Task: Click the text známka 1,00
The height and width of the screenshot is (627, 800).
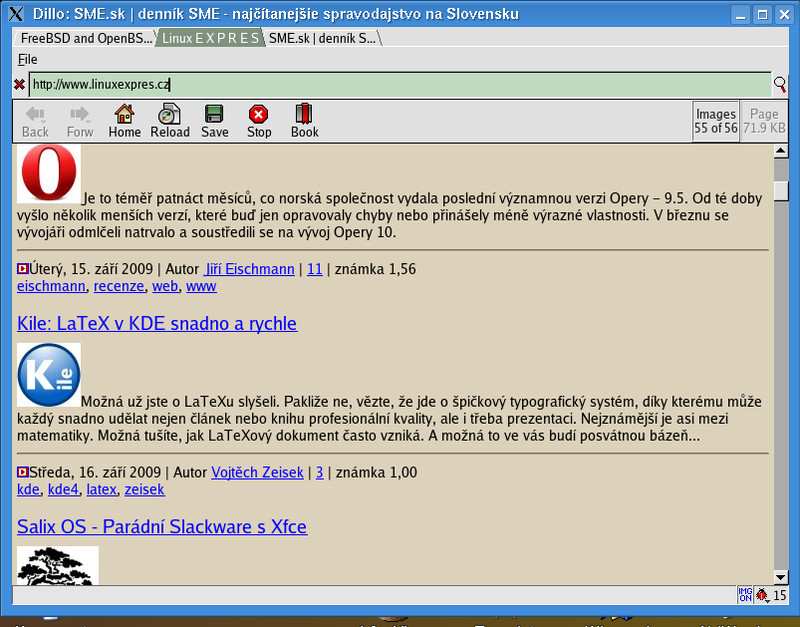Action: pos(377,472)
